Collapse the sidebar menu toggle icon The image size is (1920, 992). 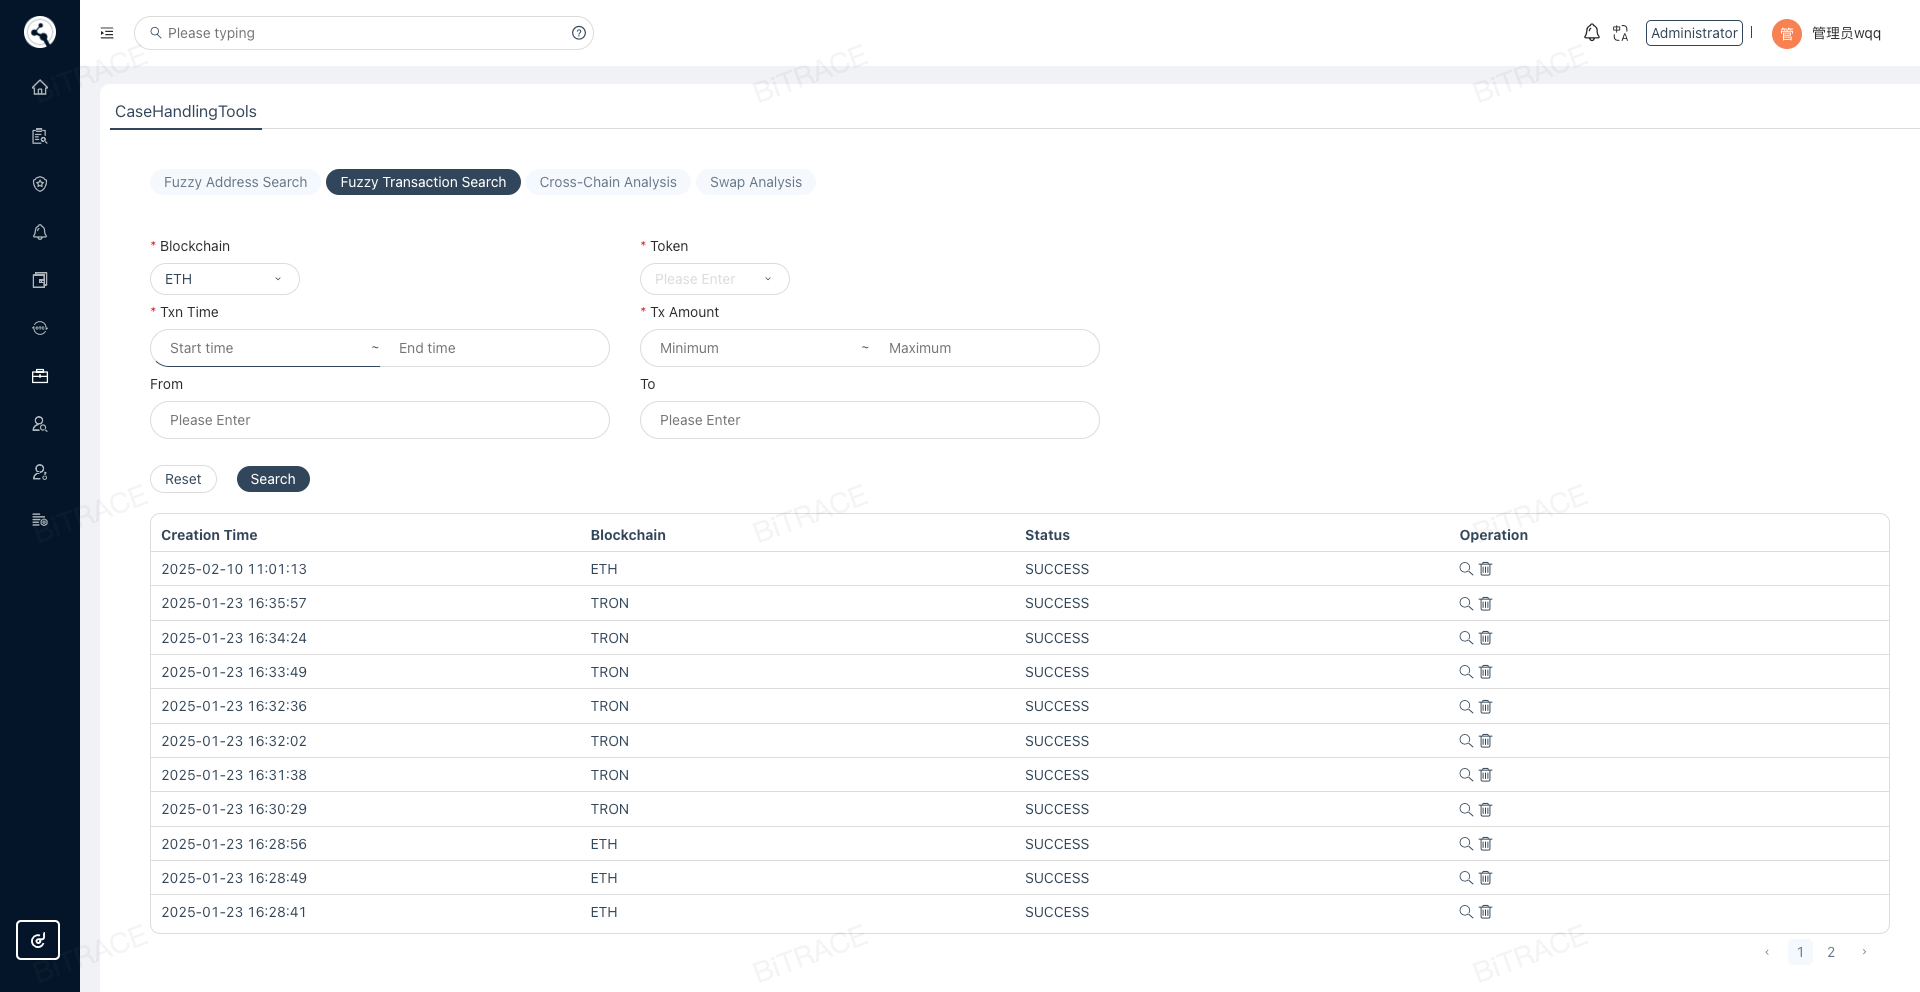click(107, 33)
